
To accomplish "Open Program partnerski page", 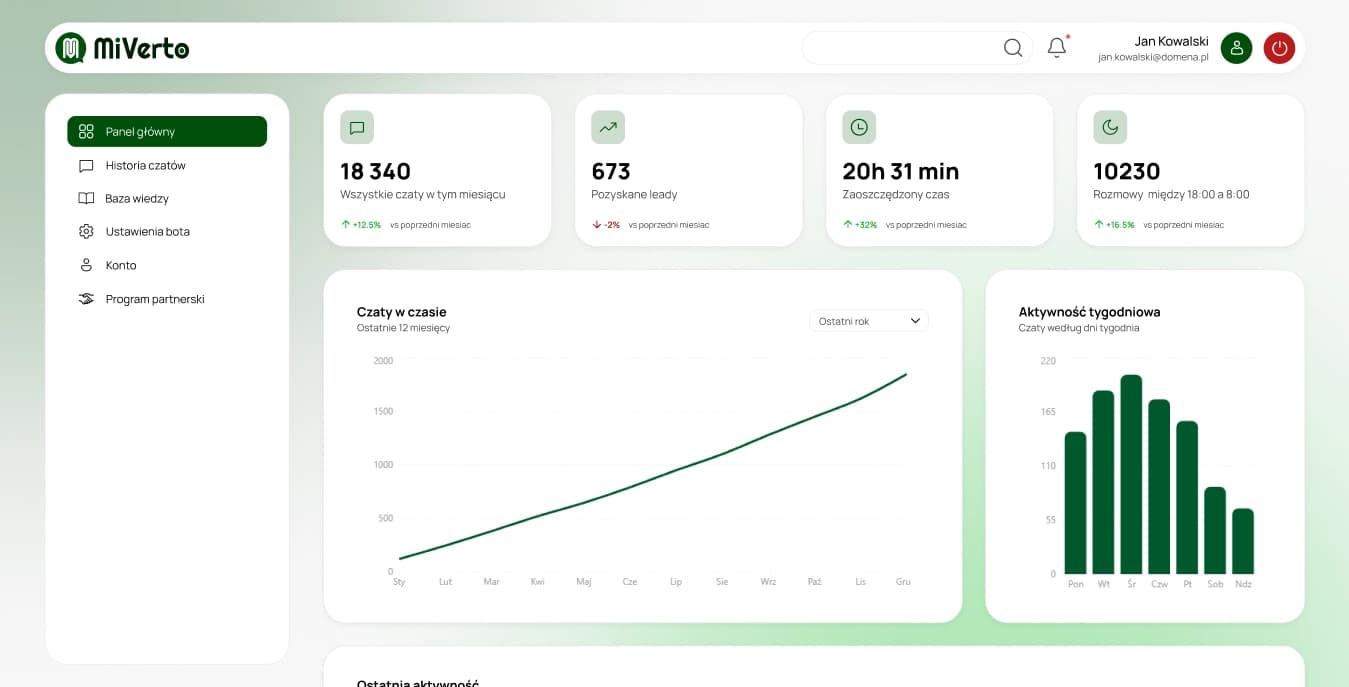I will point(167,299).
